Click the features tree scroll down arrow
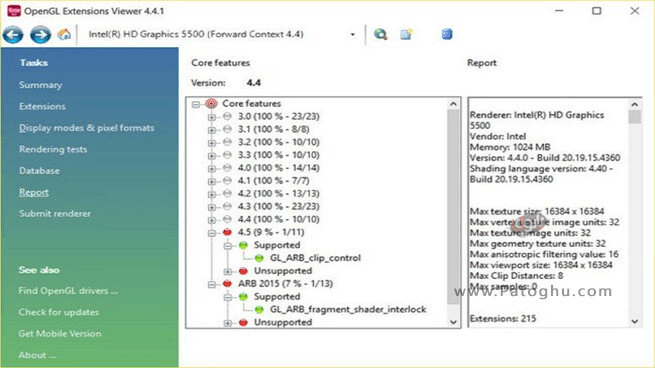655x368 pixels. tap(453, 322)
